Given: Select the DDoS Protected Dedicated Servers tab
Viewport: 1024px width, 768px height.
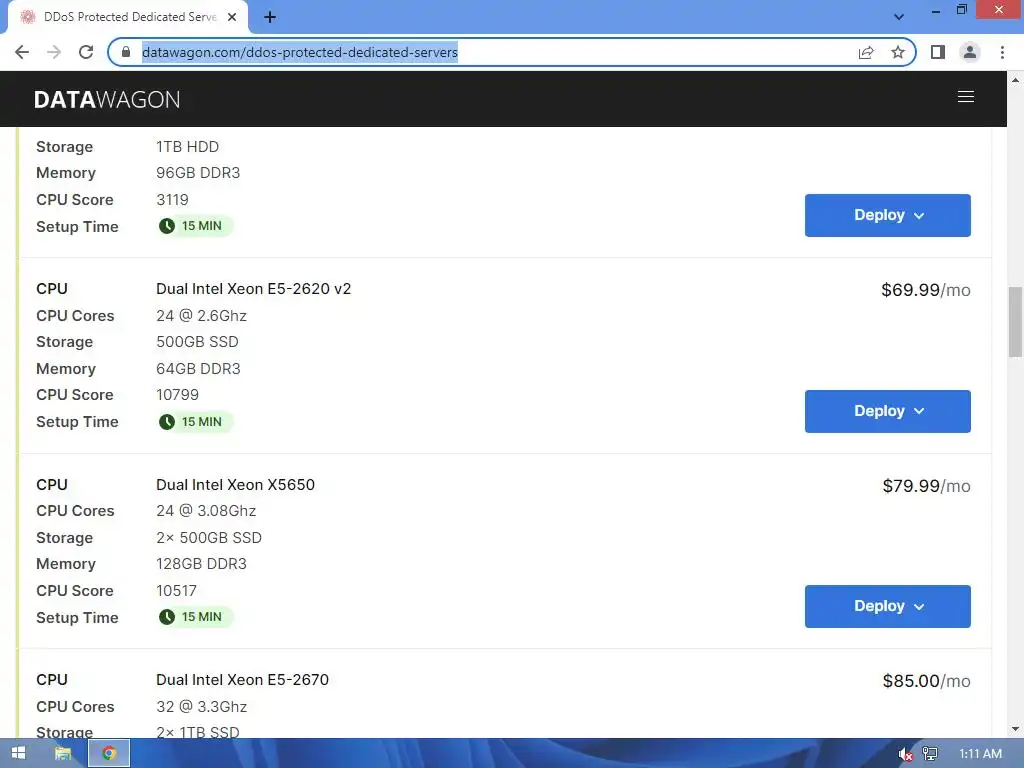Looking at the screenshot, I should pos(129,17).
